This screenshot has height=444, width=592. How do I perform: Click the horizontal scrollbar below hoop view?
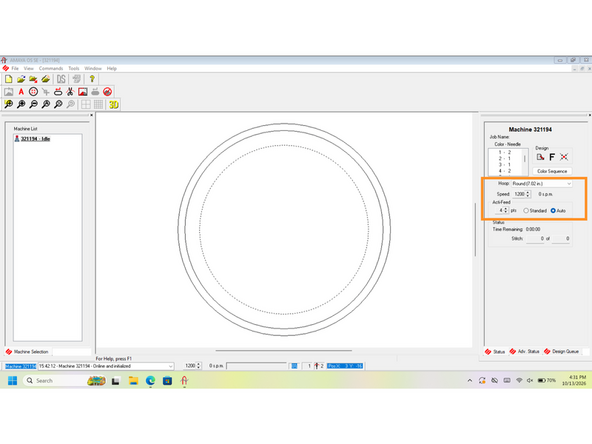tap(284, 350)
